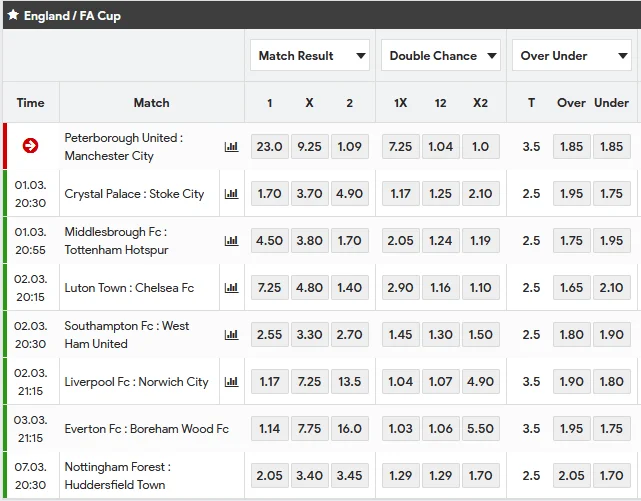This screenshot has width=641, height=501.
Task: Click red live arrow icon for Peterborough
Action: tap(31, 146)
